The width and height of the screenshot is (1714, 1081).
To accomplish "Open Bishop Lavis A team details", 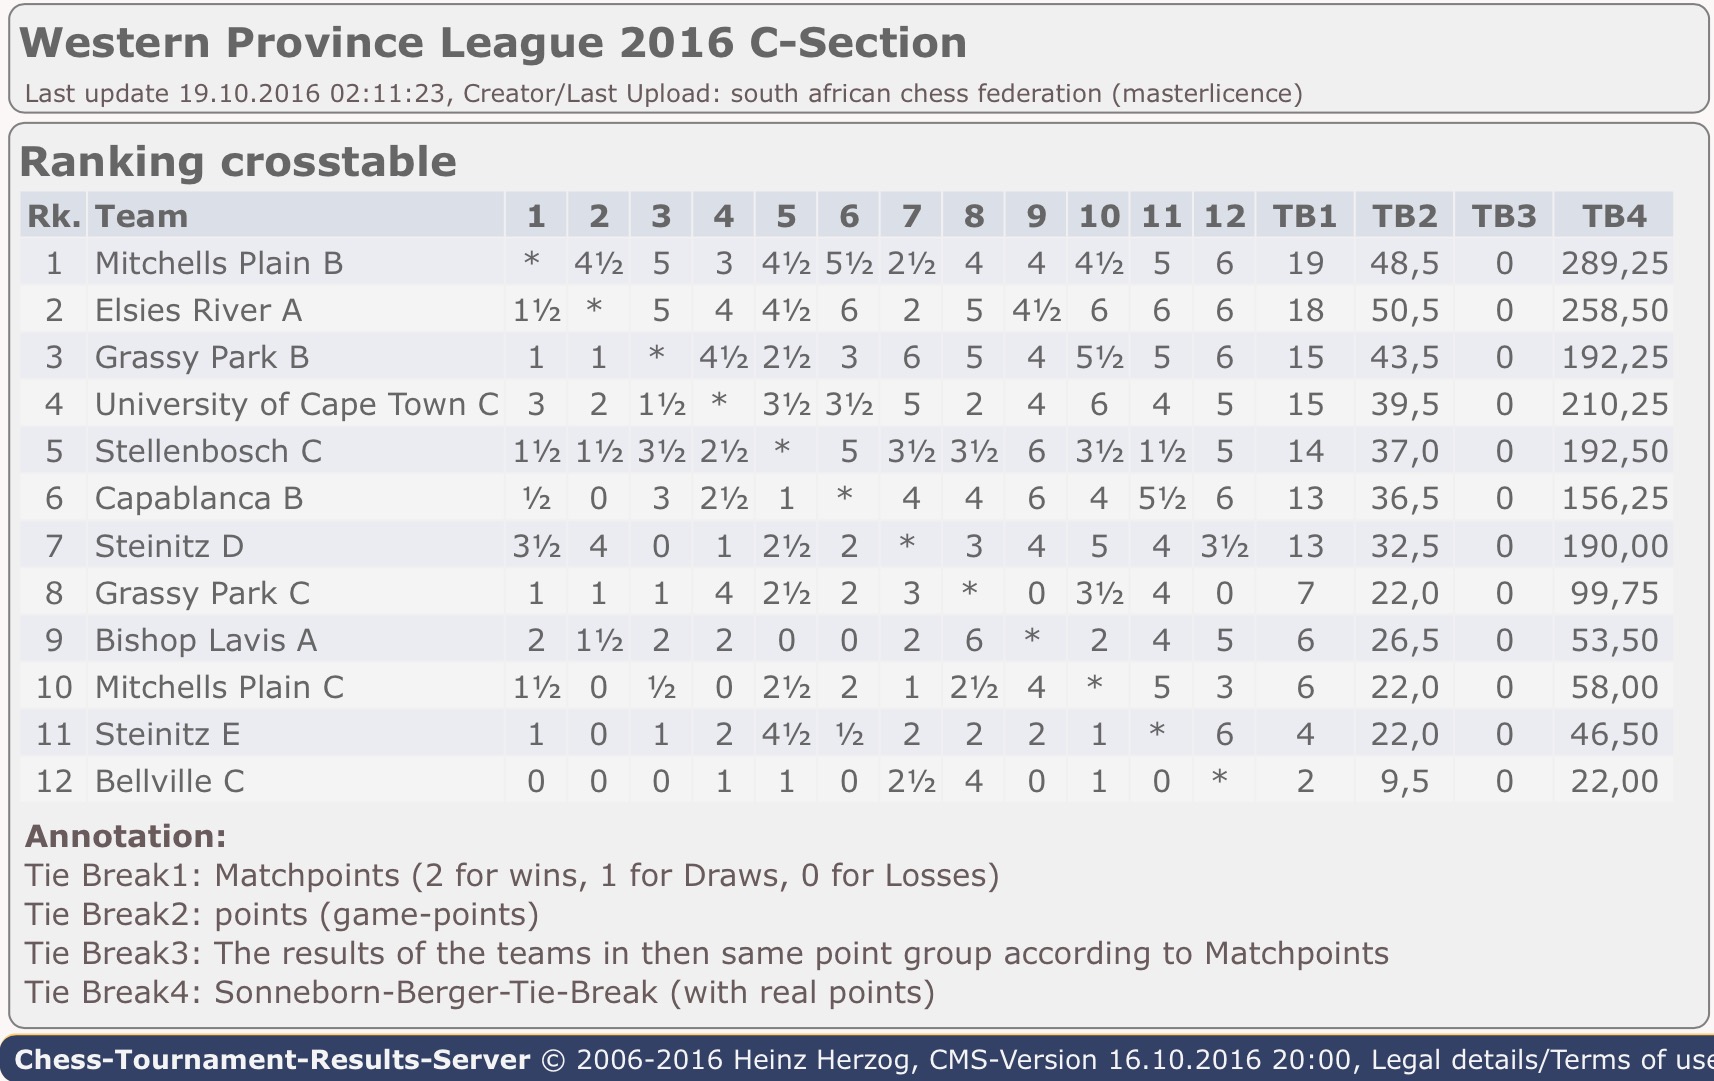I will click(205, 640).
